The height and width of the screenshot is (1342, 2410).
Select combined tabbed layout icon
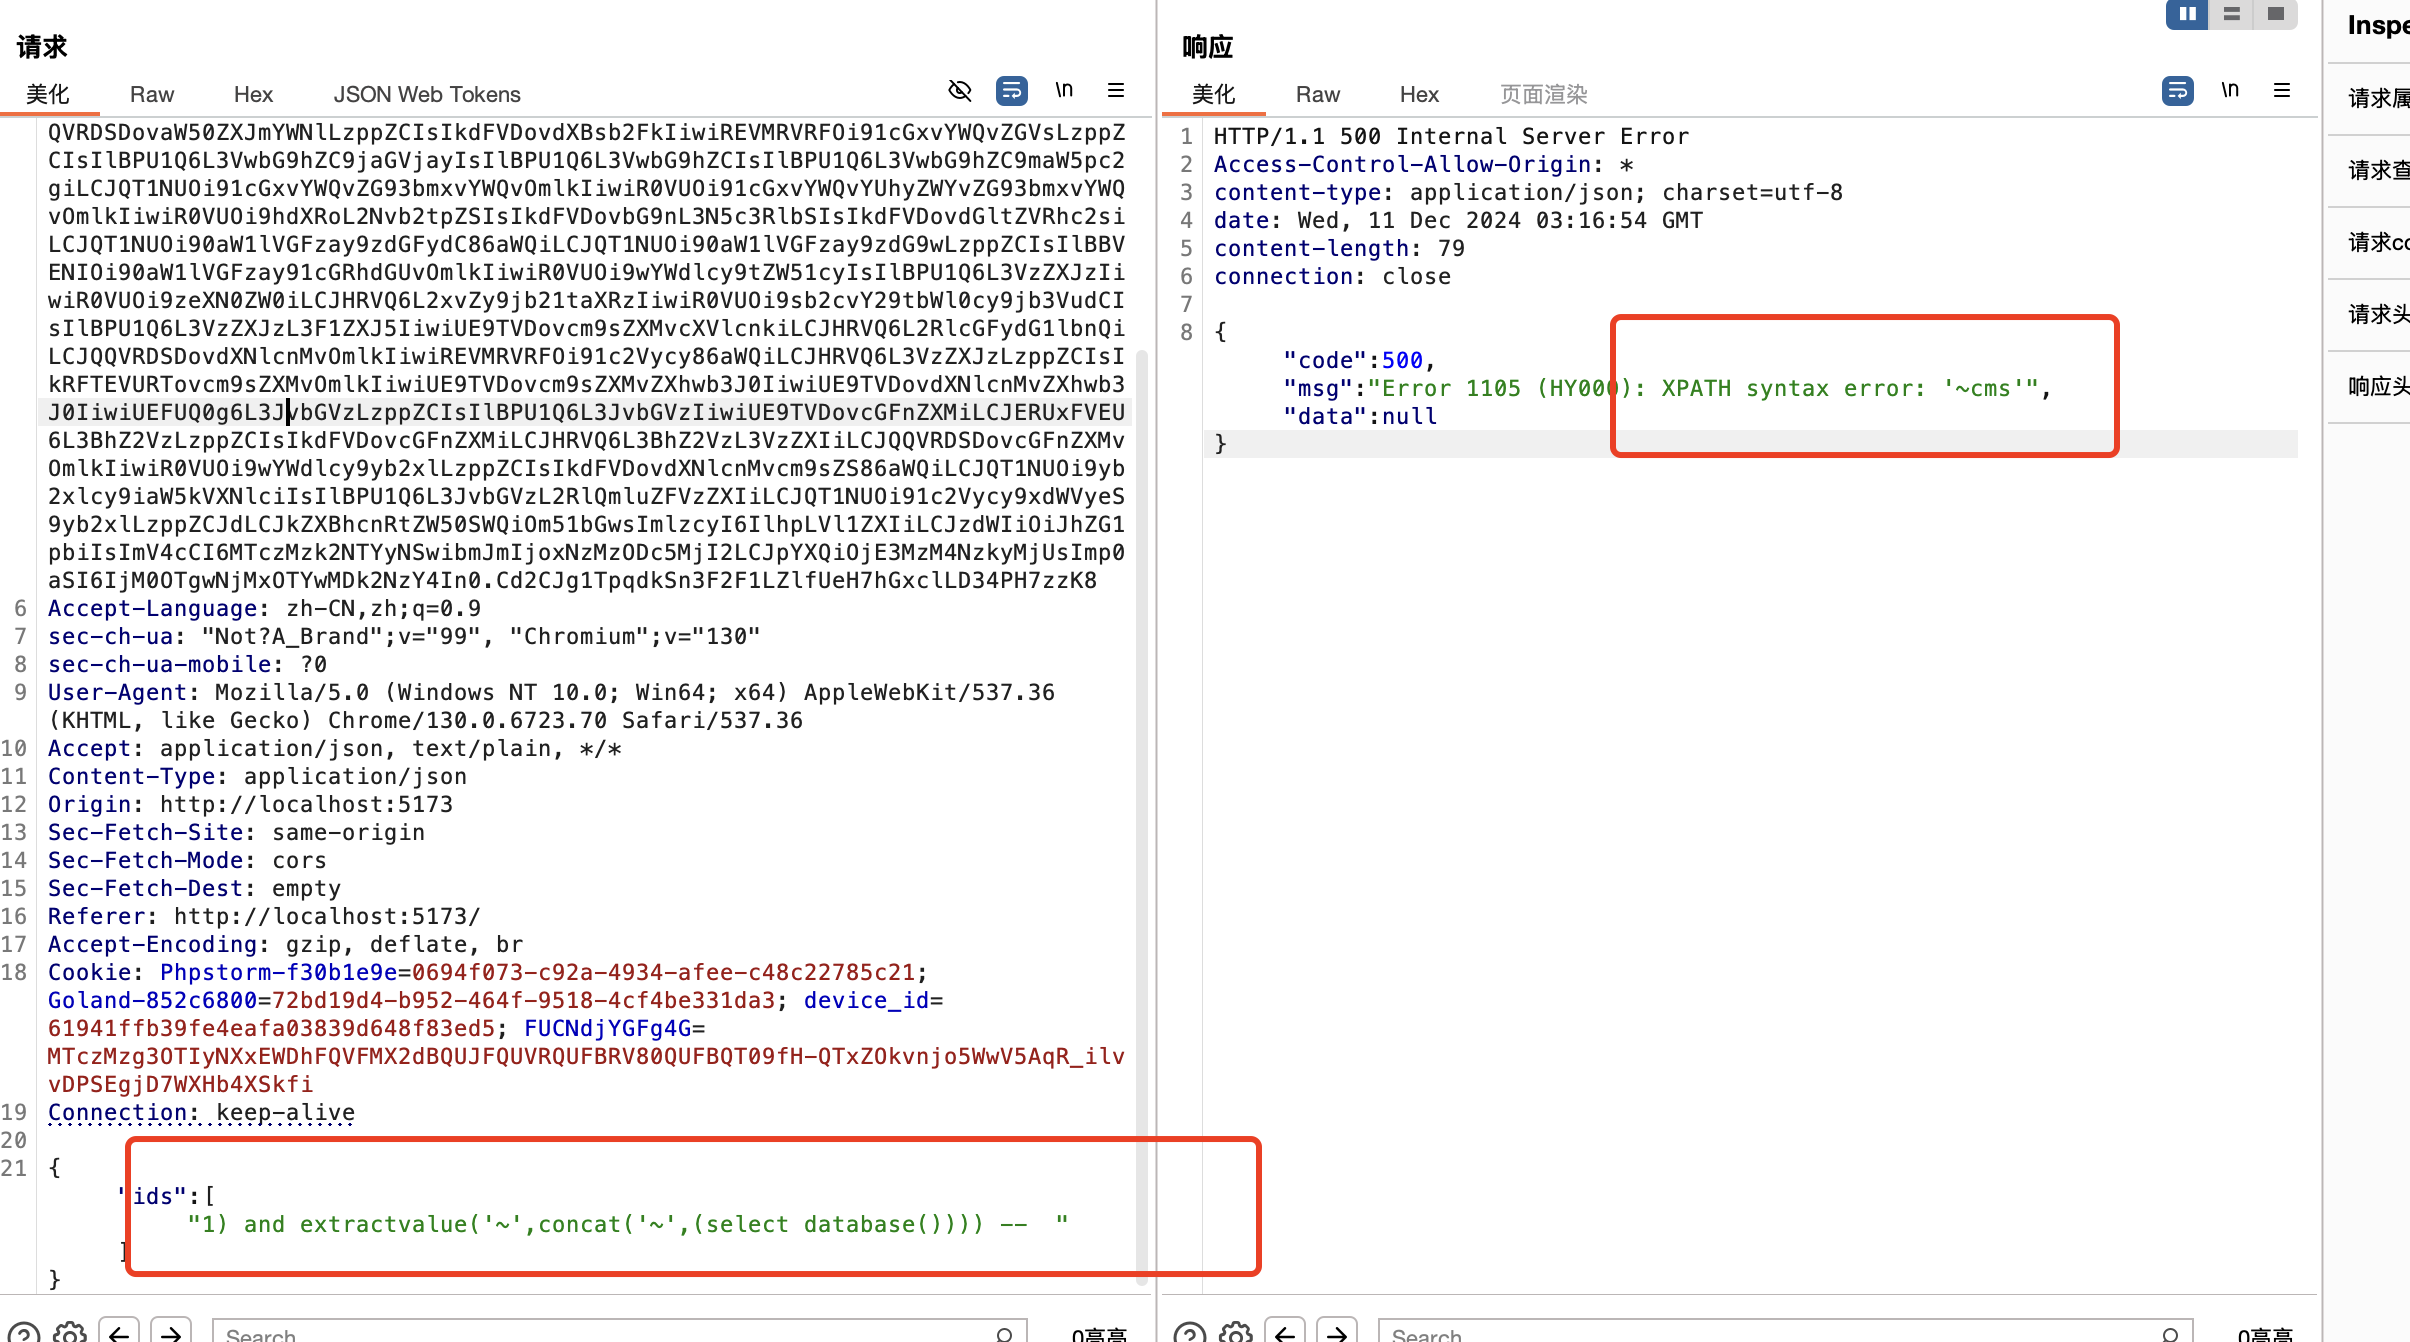[2276, 14]
